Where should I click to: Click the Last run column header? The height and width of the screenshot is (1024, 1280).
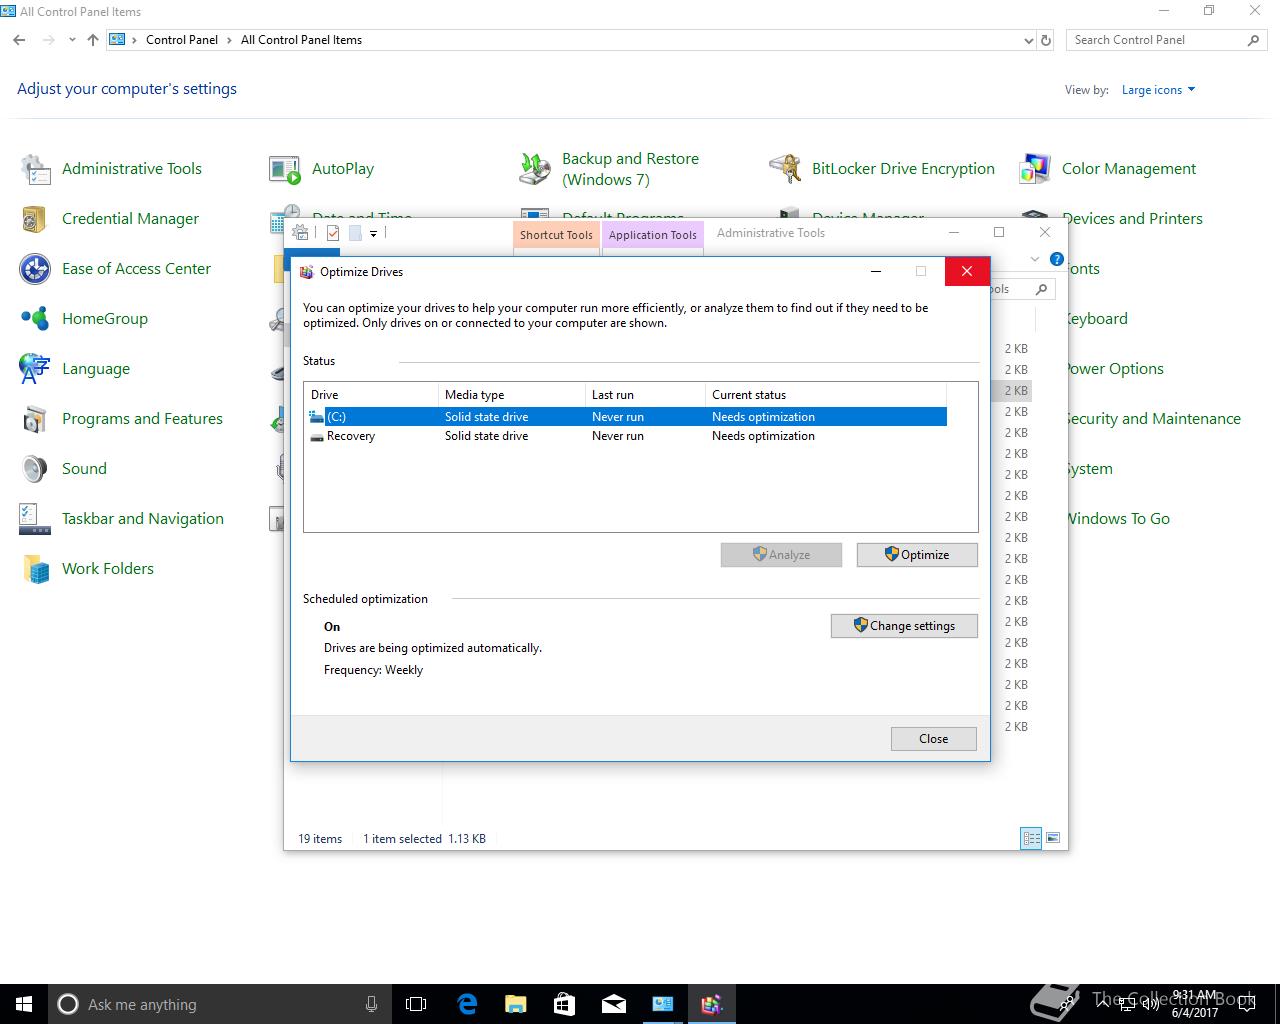tap(645, 395)
